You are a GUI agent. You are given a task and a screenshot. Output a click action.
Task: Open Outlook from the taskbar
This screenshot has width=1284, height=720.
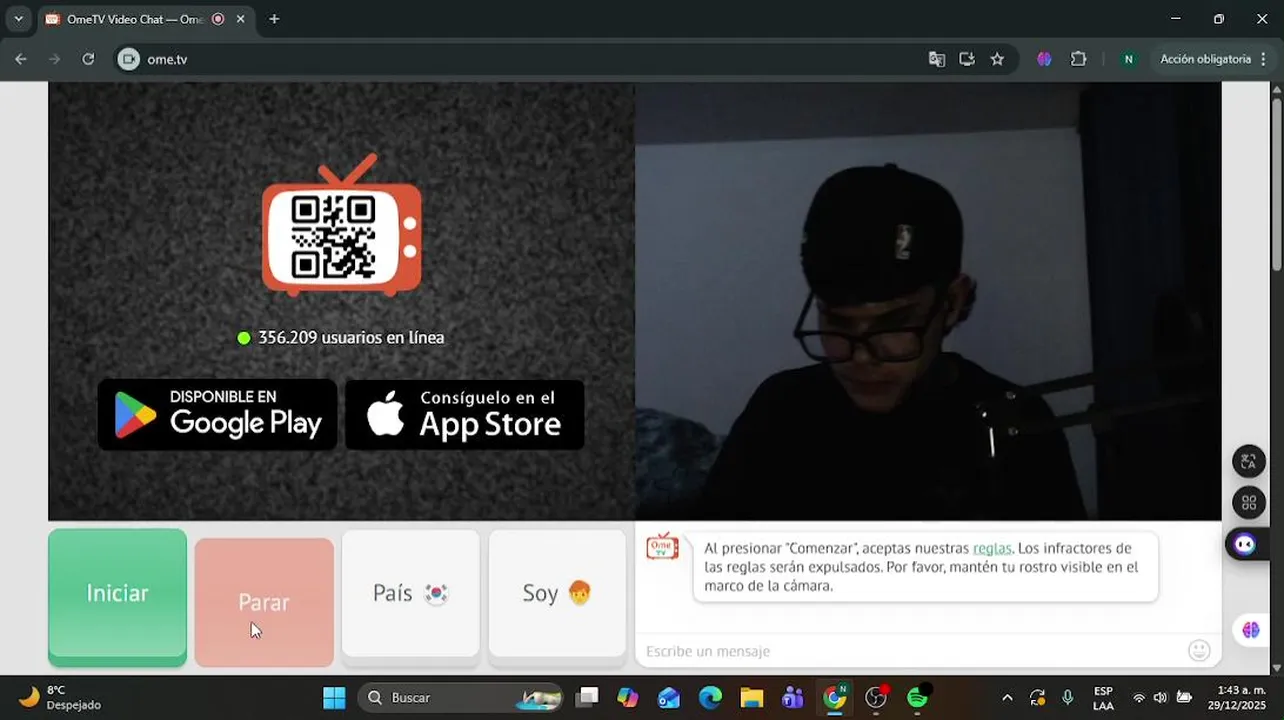[x=669, y=697]
